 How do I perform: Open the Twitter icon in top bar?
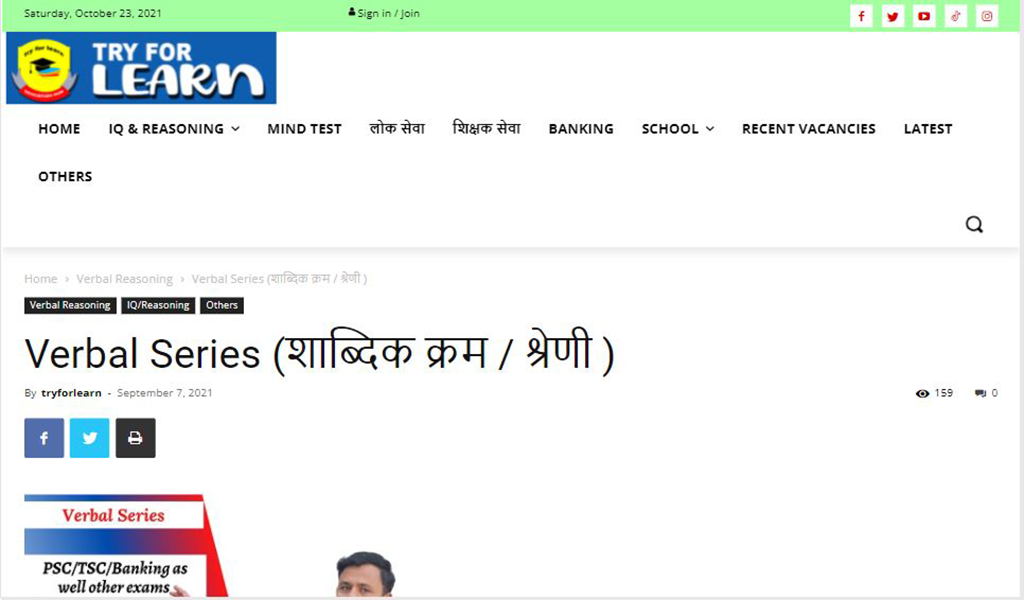893,16
